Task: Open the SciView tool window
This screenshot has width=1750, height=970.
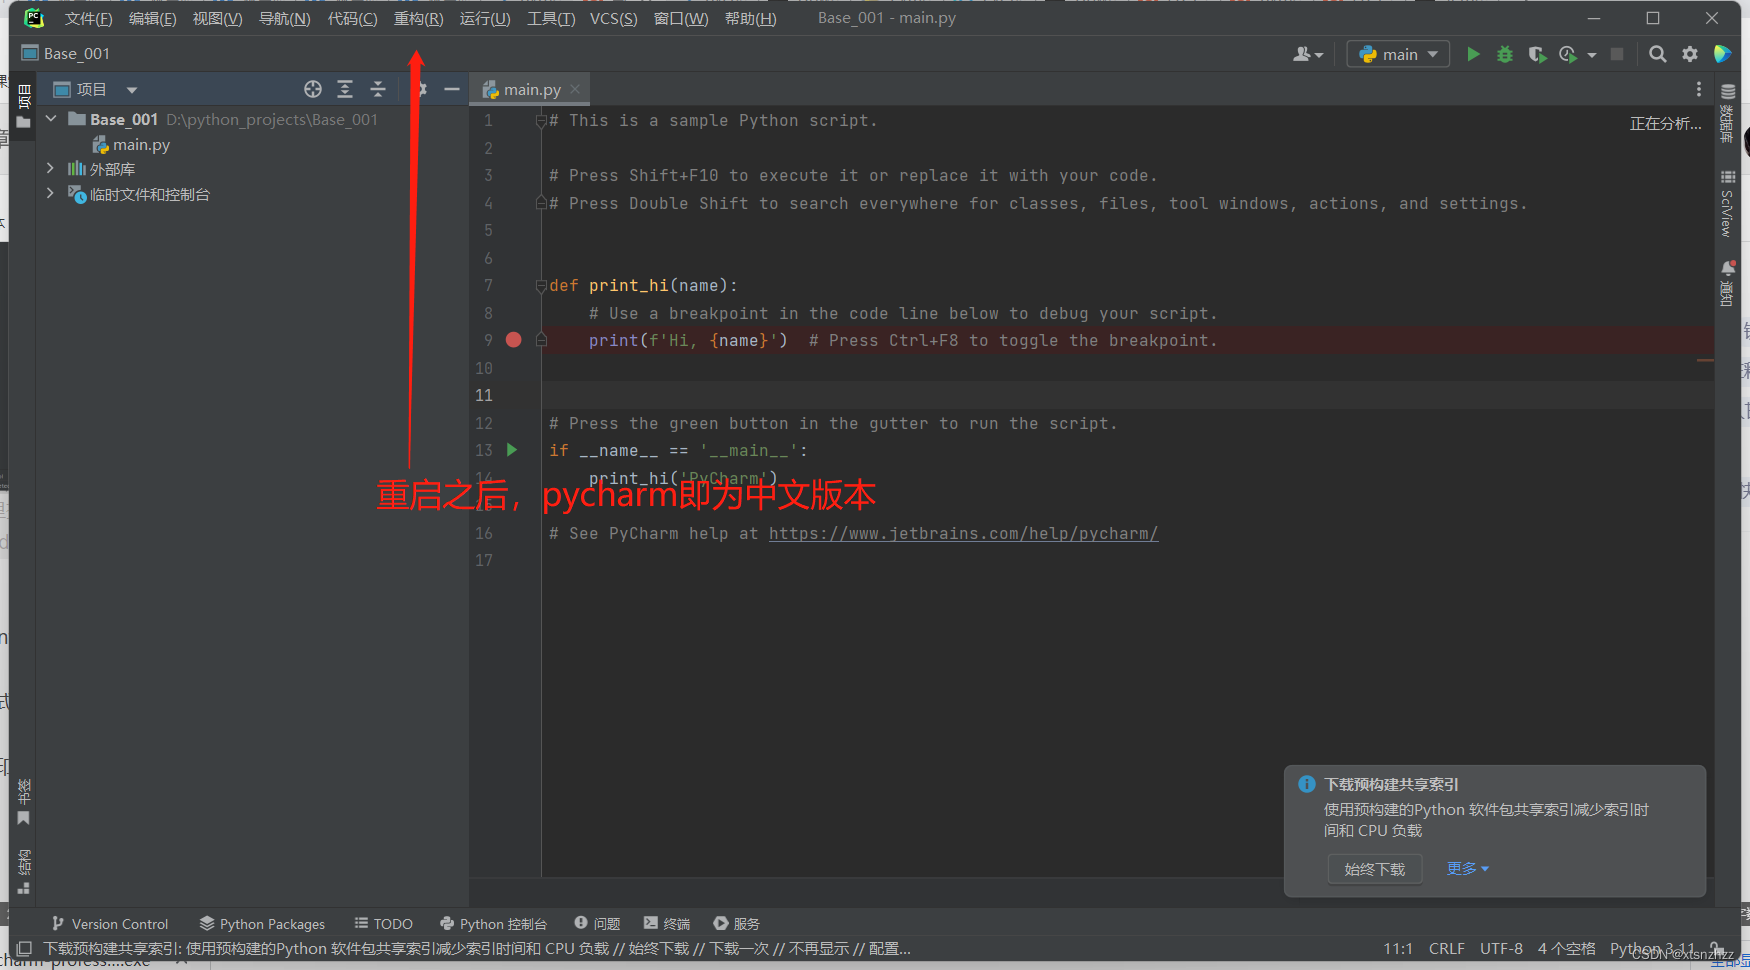Action: coord(1727,203)
